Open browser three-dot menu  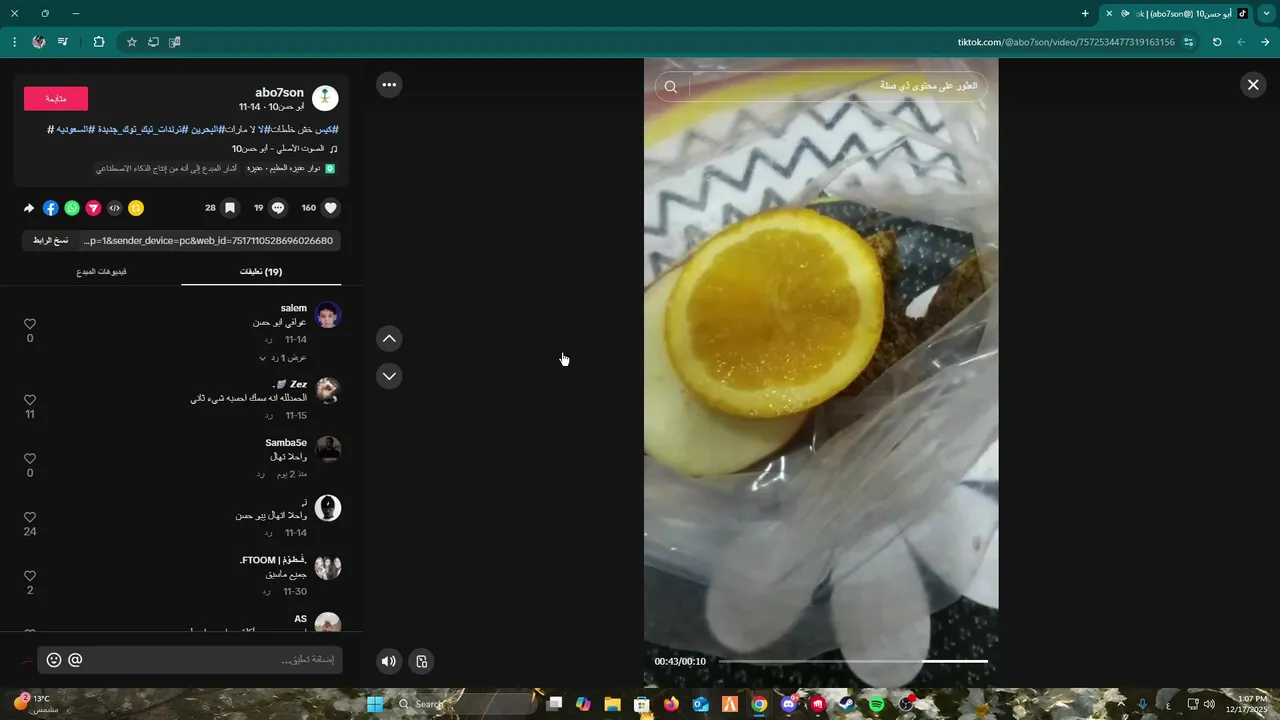(x=14, y=42)
